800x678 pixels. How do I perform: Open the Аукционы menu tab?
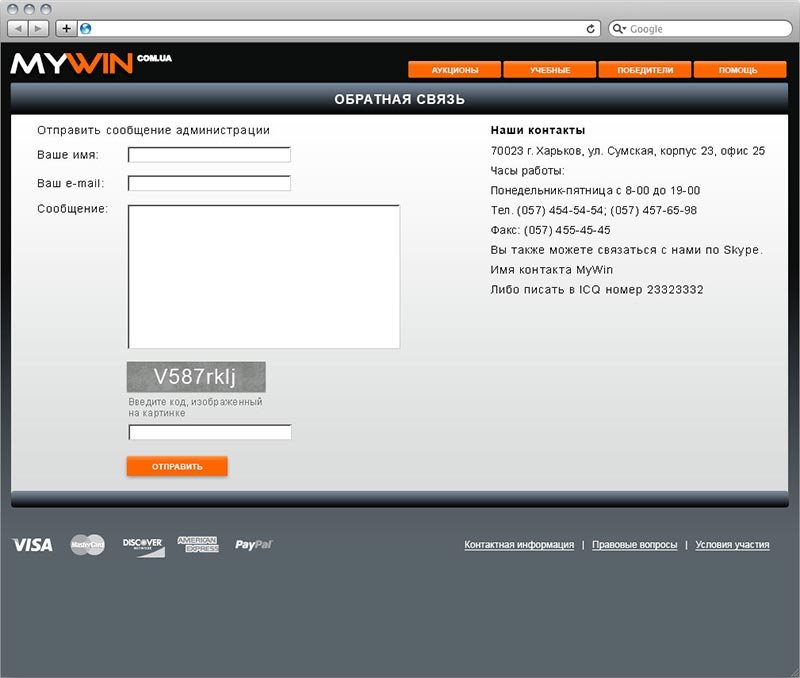[x=454, y=70]
